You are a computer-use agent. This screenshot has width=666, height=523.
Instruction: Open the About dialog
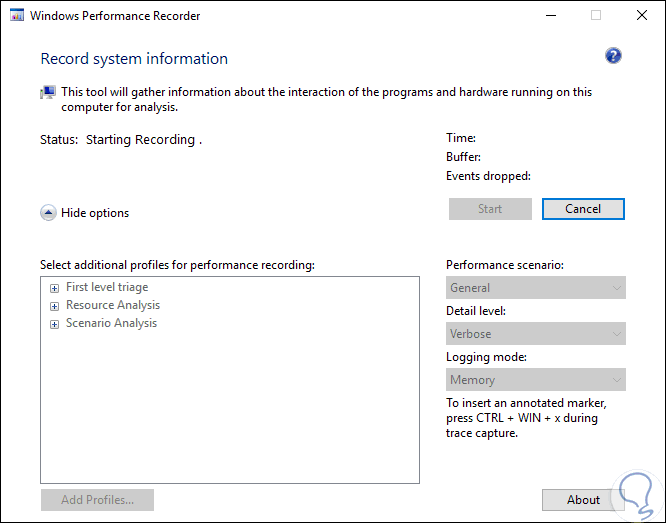583,500
